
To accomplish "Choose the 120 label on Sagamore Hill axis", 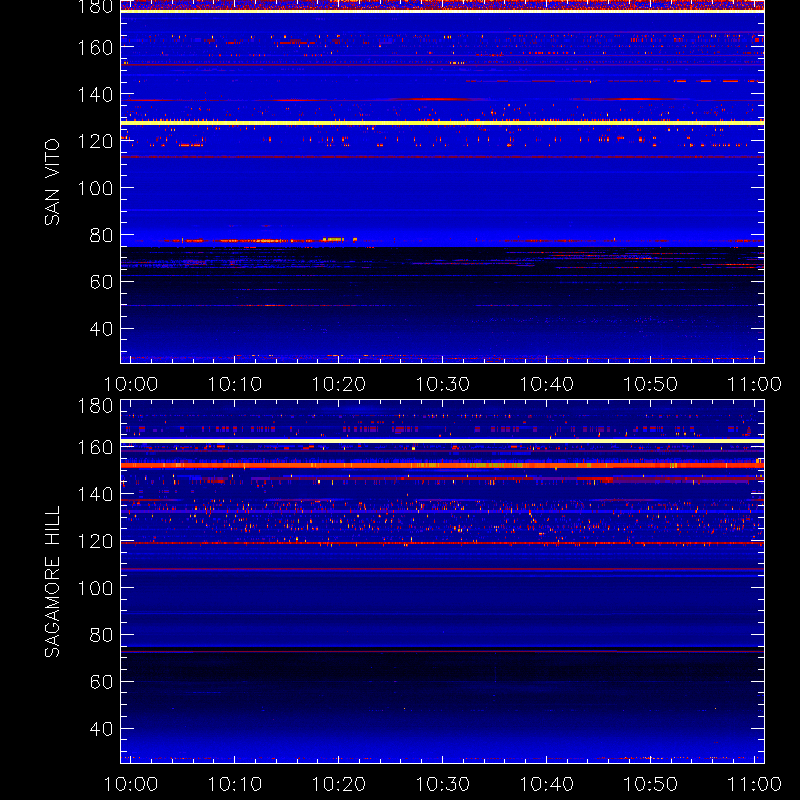I will click(95, 541).
